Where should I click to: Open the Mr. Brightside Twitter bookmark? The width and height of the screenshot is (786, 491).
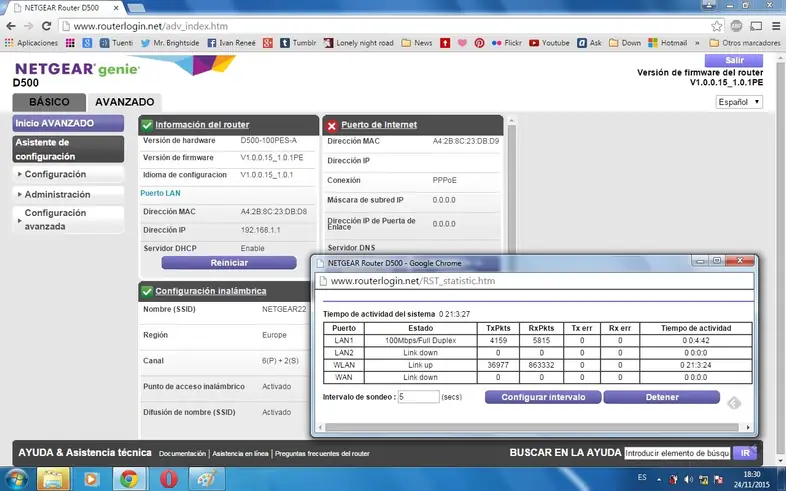[x=170, y=43]
